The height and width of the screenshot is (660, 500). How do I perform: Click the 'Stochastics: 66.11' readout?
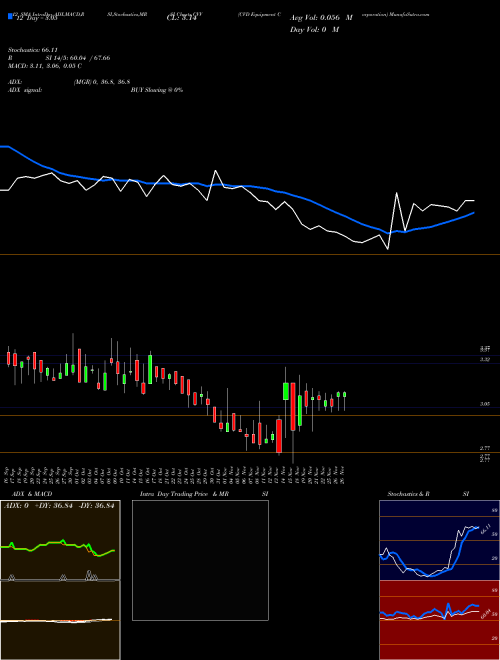pos(33,50)
